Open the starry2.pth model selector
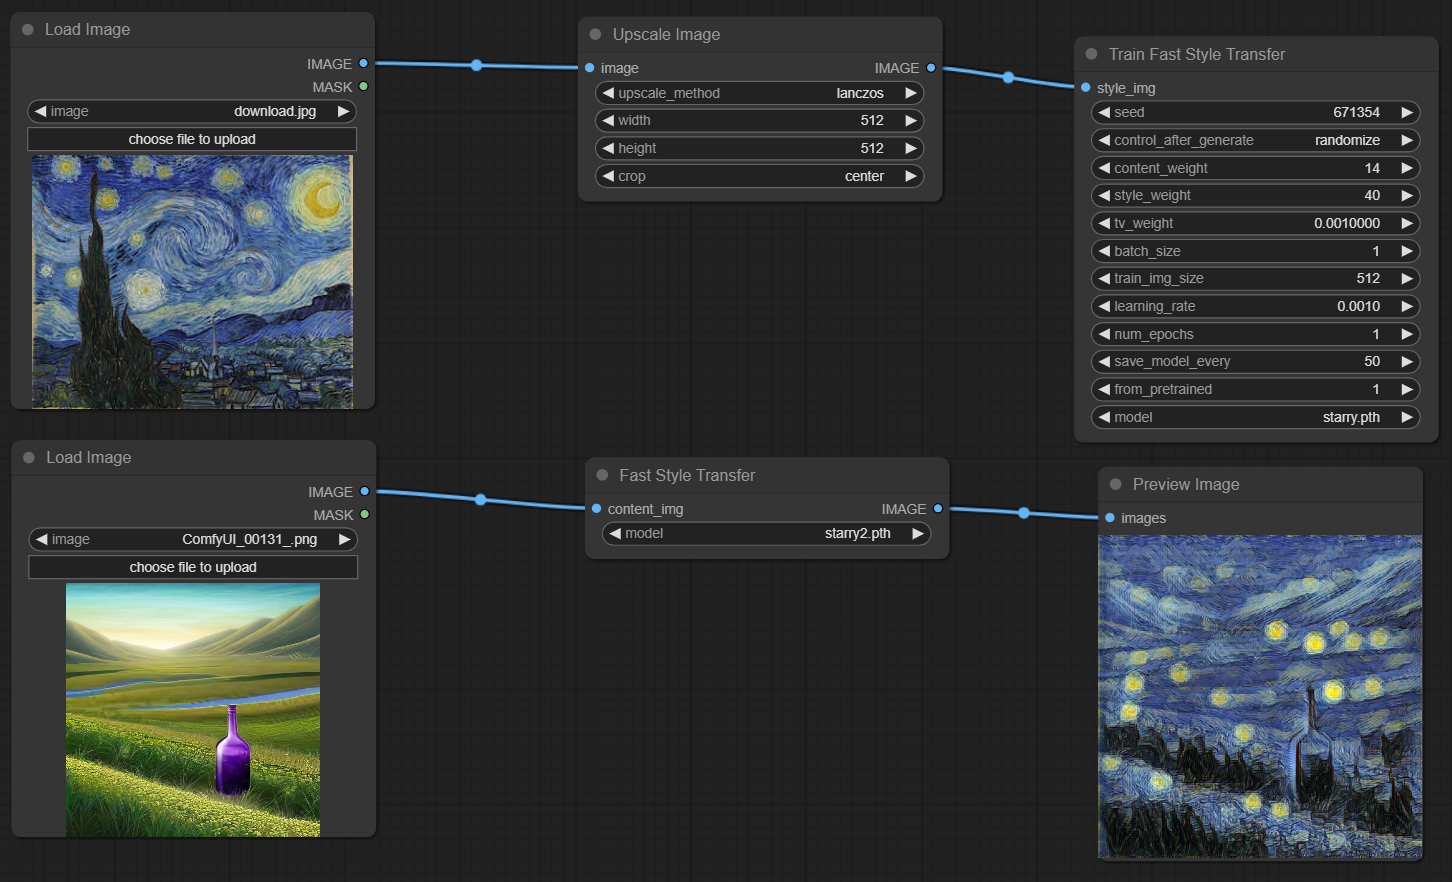The width and height of the screenshot is (1452, 882). tap(766, 533)
